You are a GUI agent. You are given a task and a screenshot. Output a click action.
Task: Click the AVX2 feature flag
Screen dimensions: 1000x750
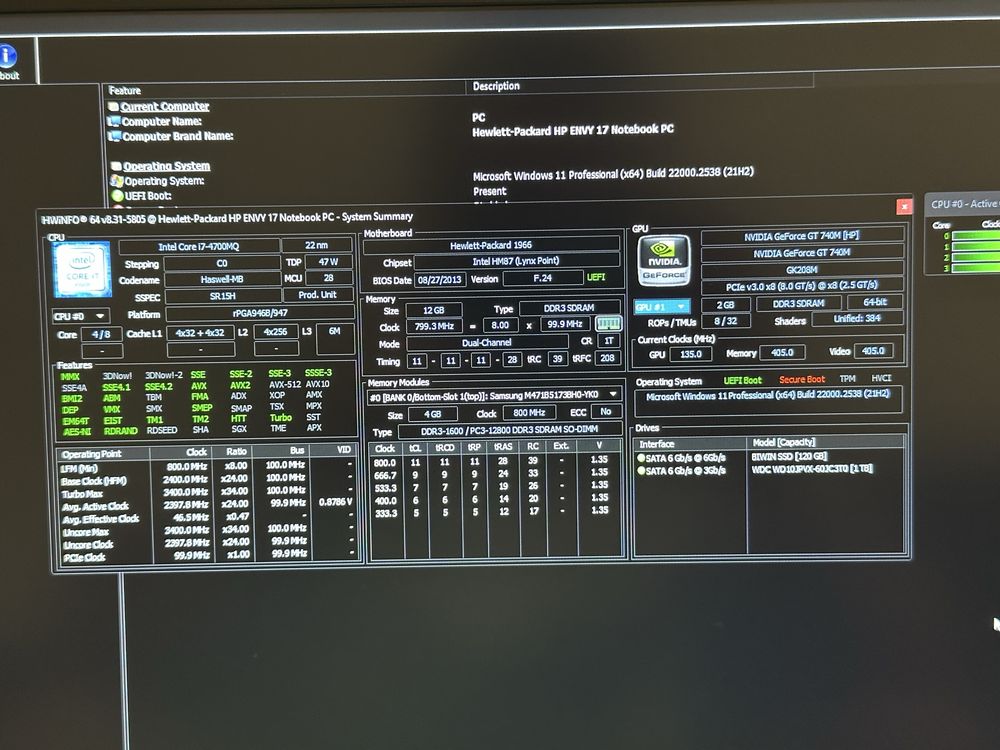[x=240, y=385]
